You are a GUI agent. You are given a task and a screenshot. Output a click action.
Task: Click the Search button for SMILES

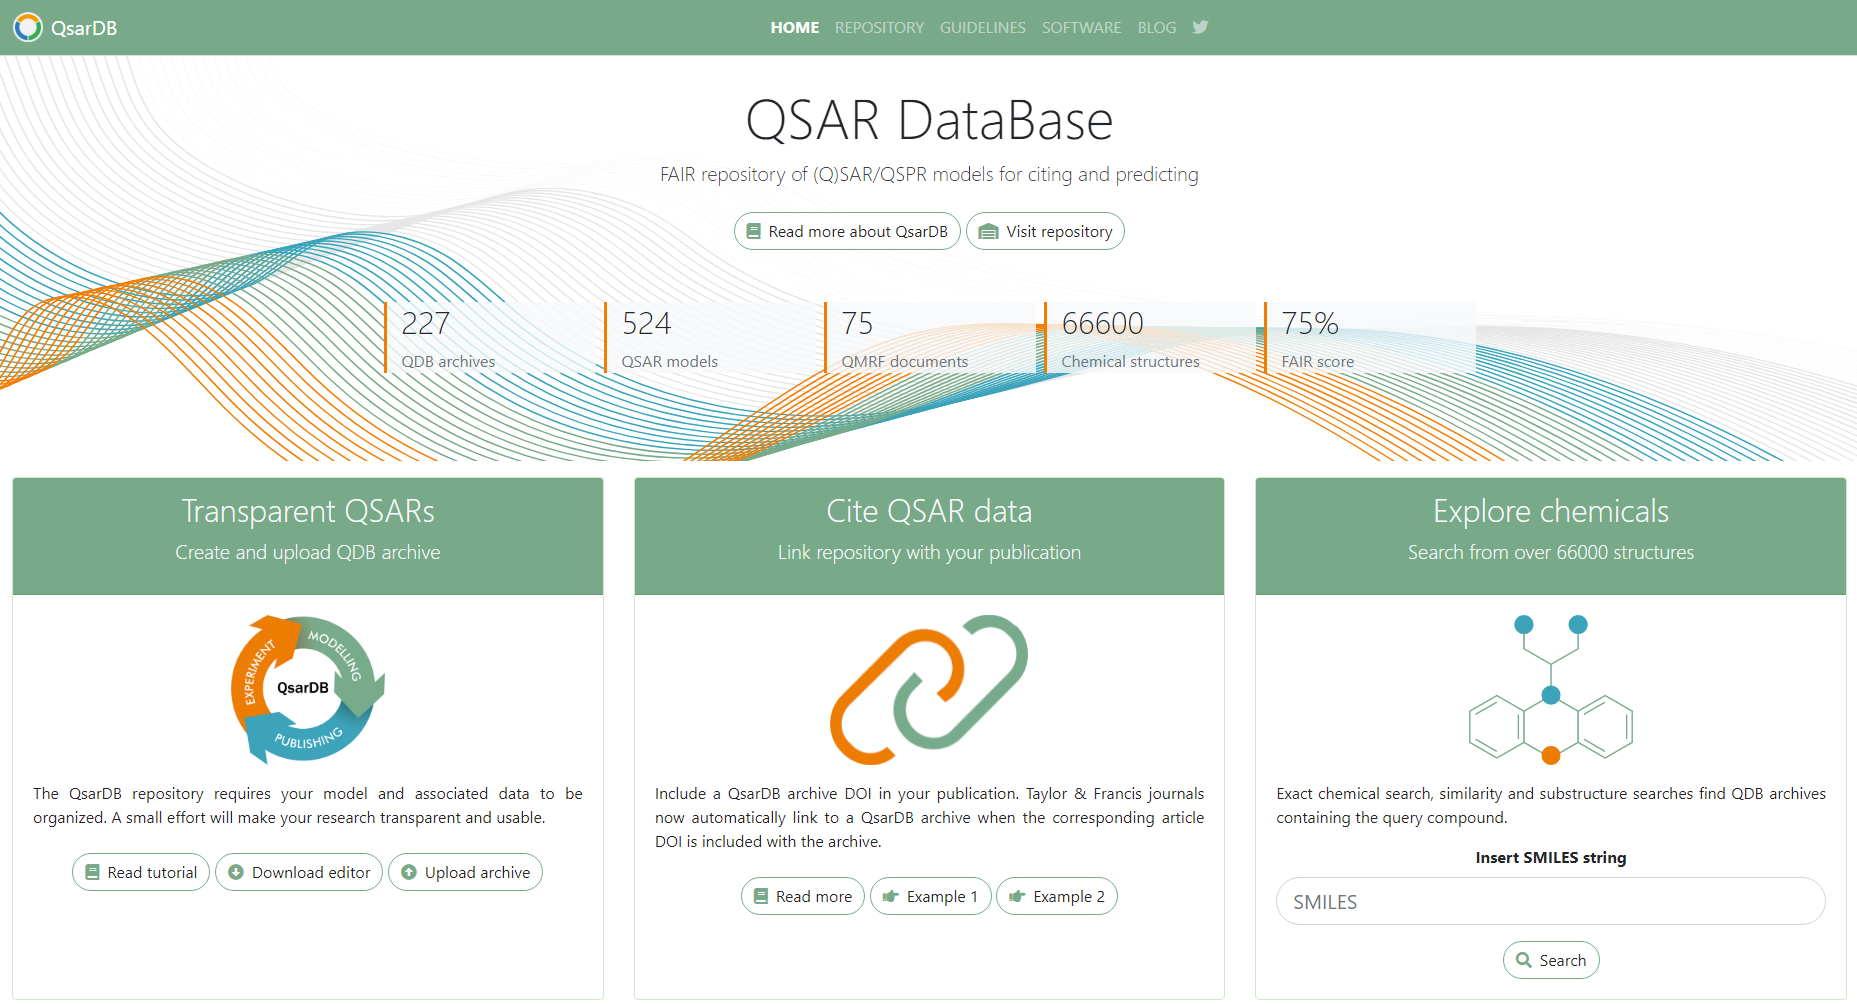[1551, 960]
